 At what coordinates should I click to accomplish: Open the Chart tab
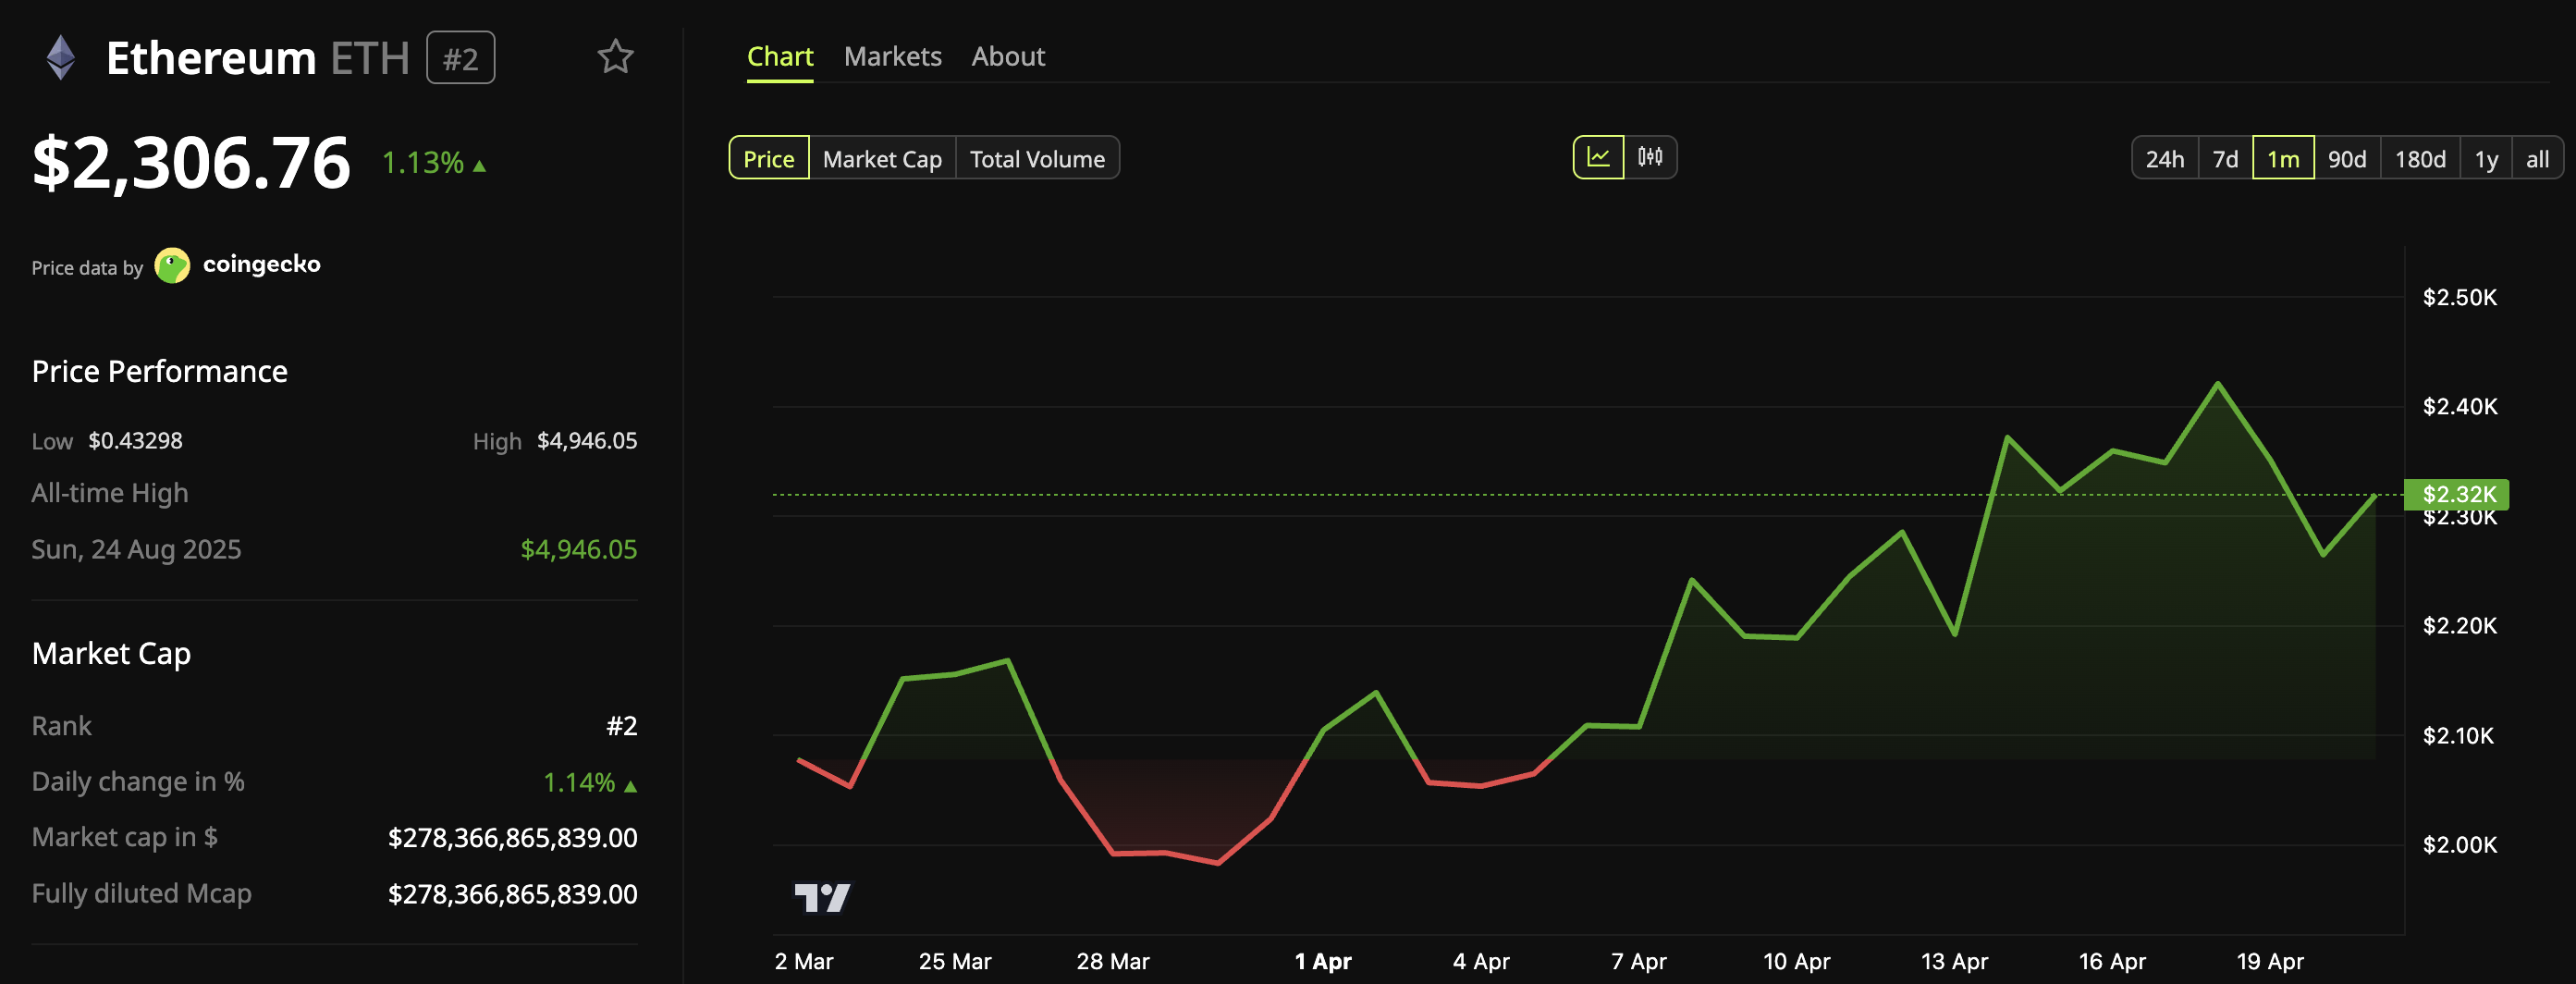click(779, 56)
